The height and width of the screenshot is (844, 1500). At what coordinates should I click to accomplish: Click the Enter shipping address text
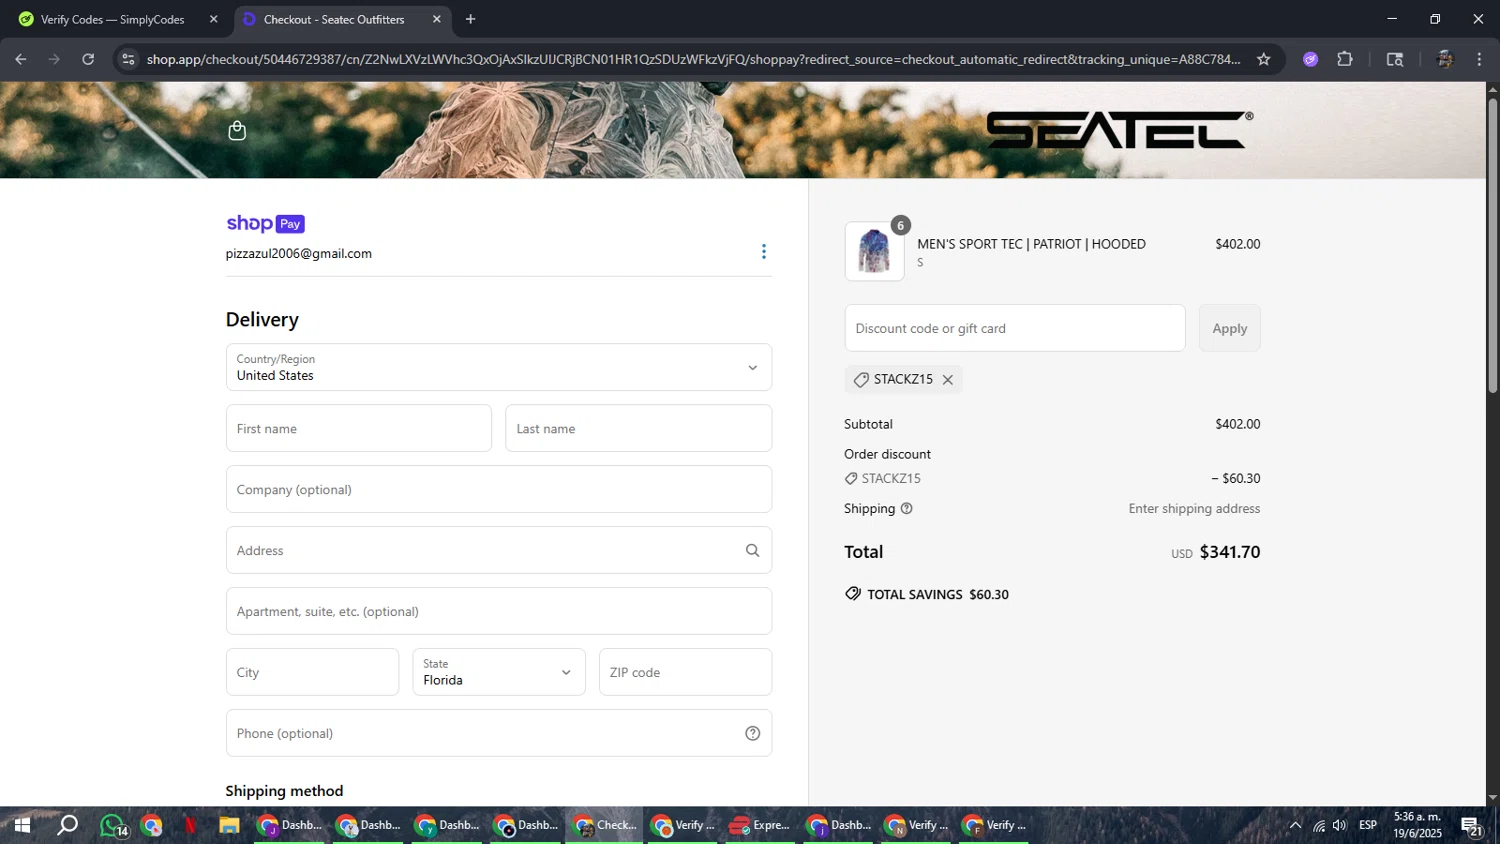[x=1194, y=508]
